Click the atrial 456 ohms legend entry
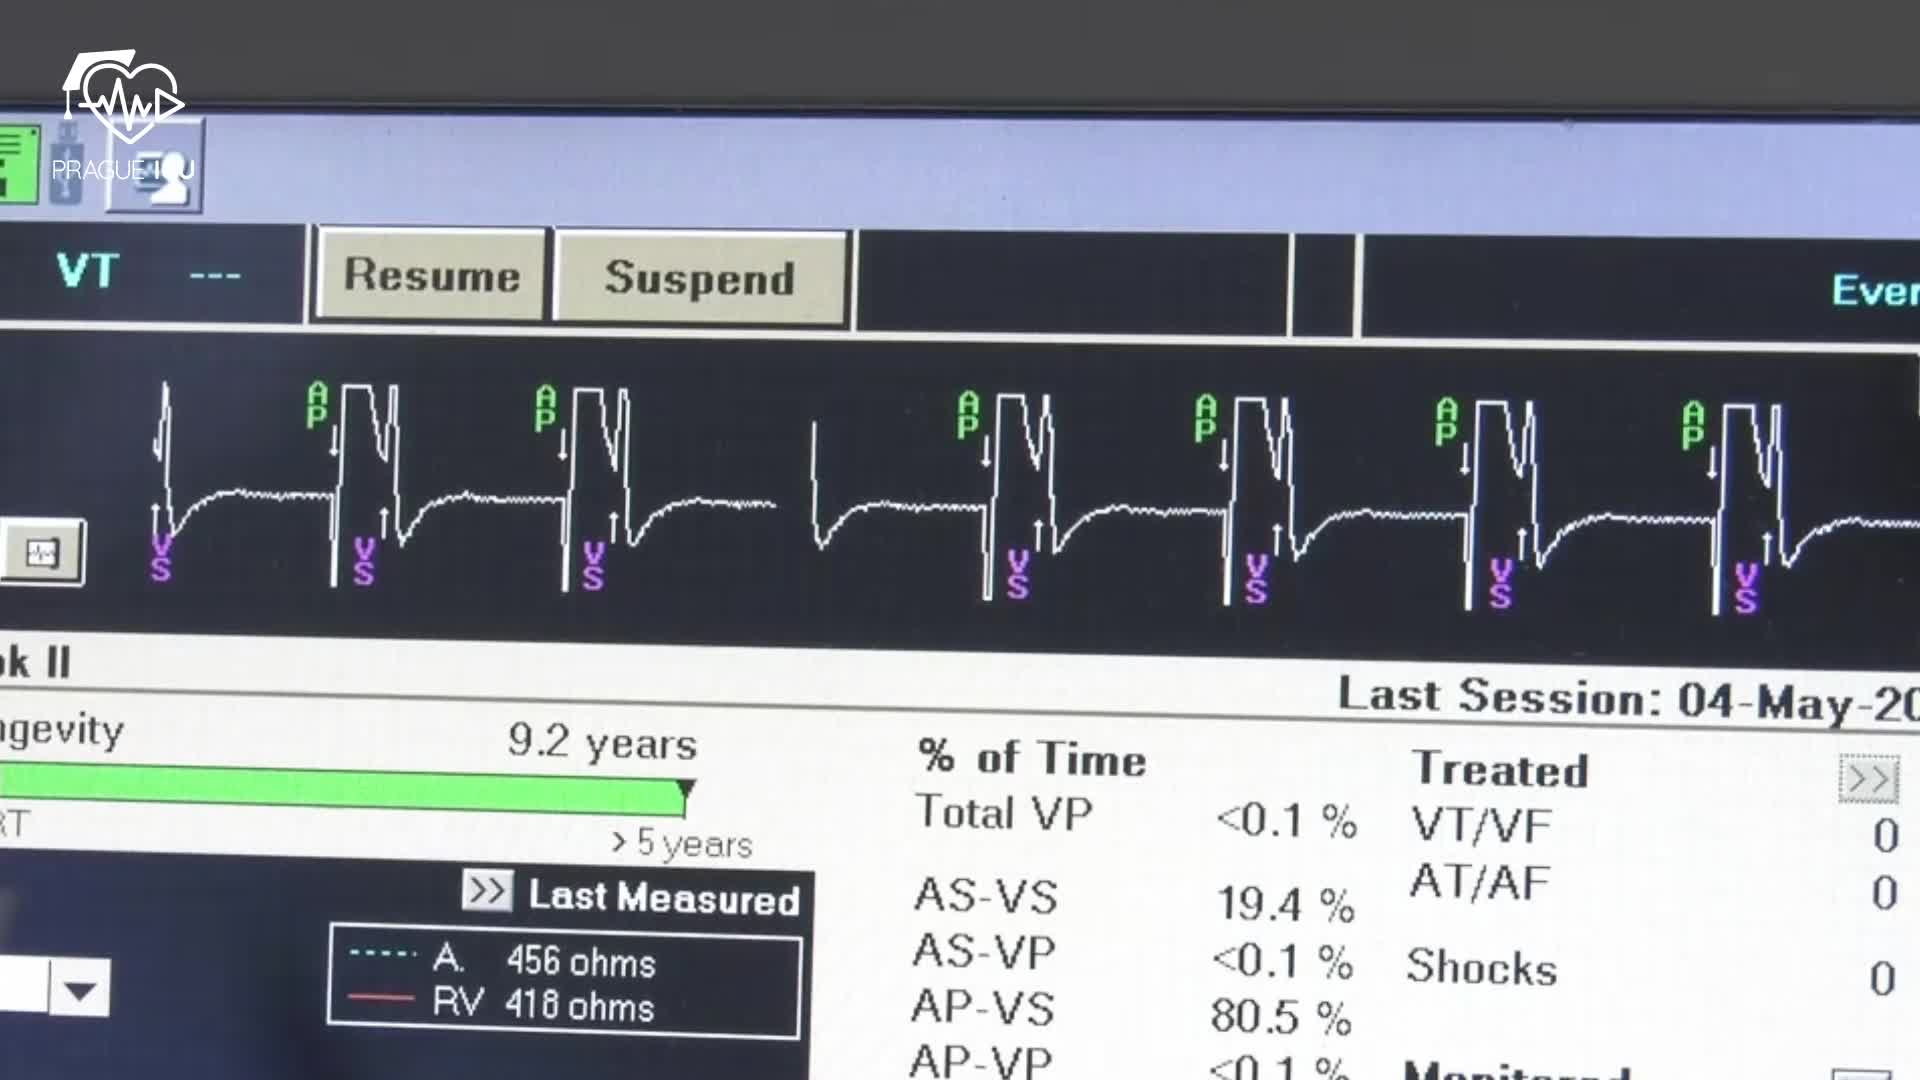This screenshot has height=1080, width=1920. tap(545, 960)
